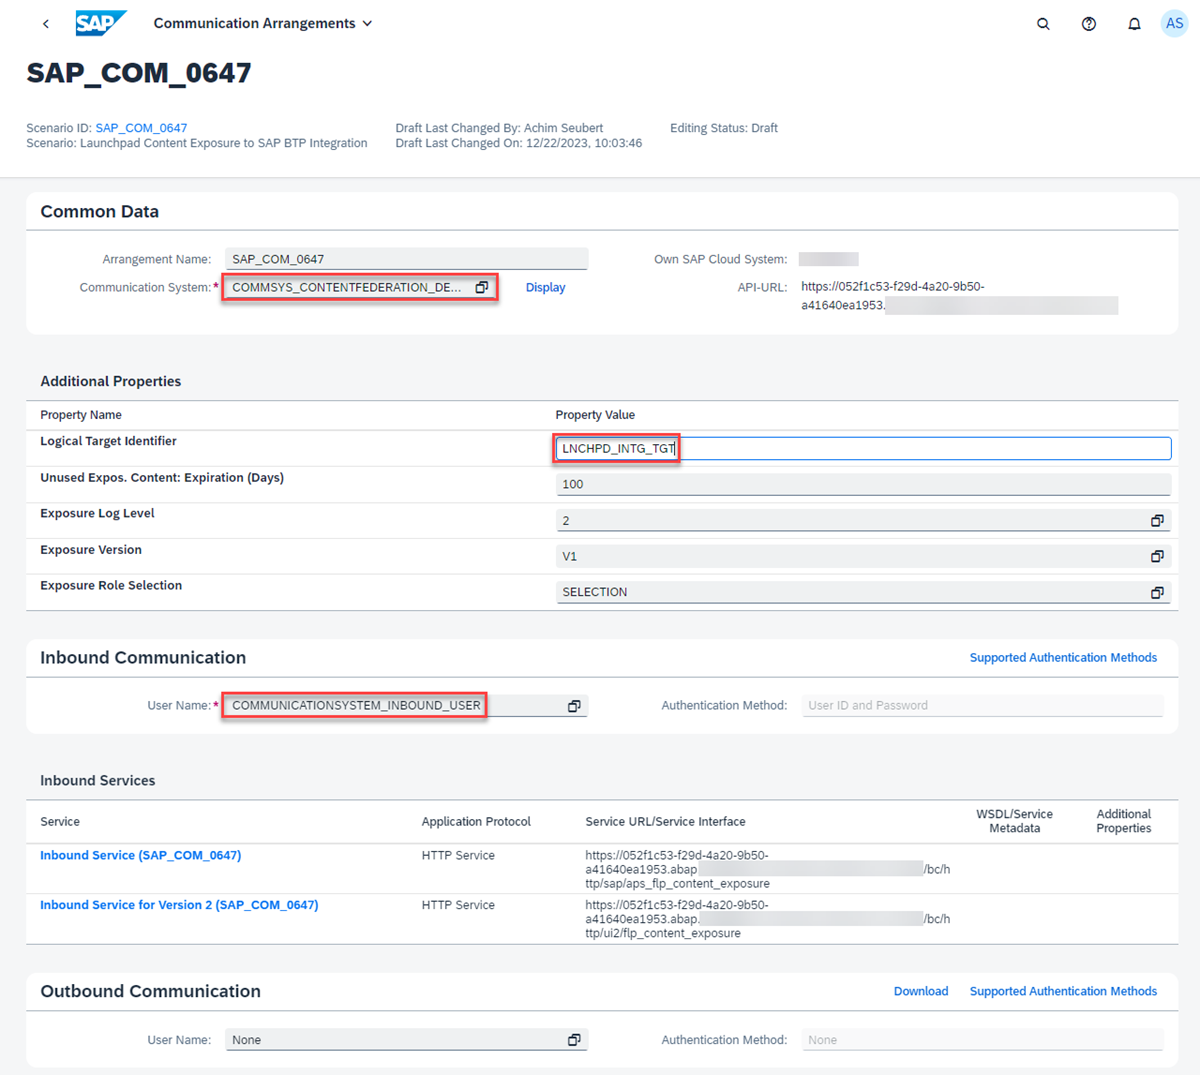Screen dimensions: 1200x1075
Task: Click the Additional Properties column header
Action: [x=1123, y=821]
